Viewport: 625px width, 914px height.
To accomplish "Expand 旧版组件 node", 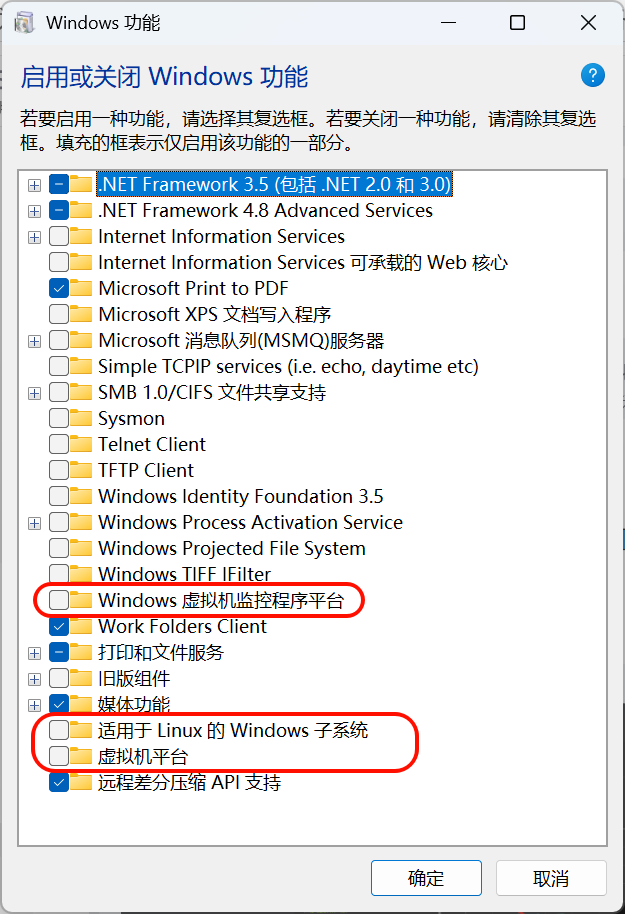I will point(34,679).
